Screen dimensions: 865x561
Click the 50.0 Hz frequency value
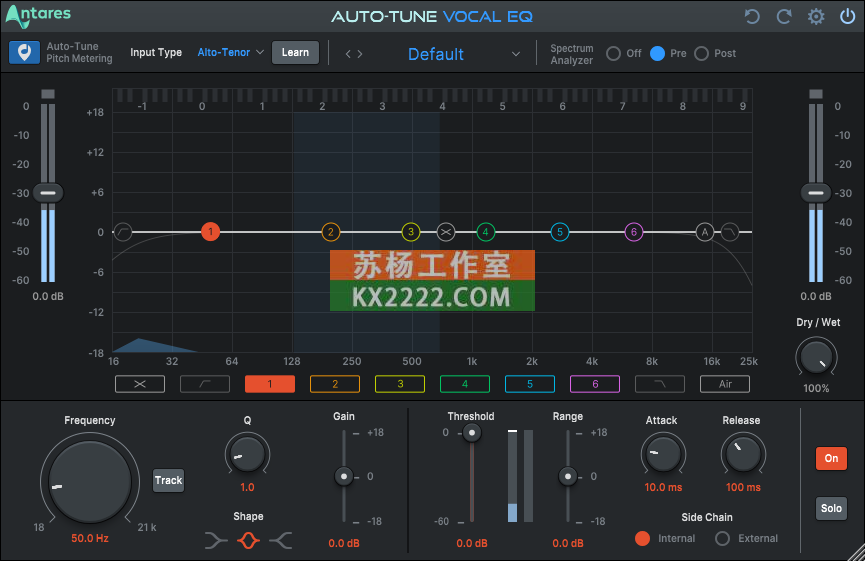pyautogui.click(x=90, y=538)
